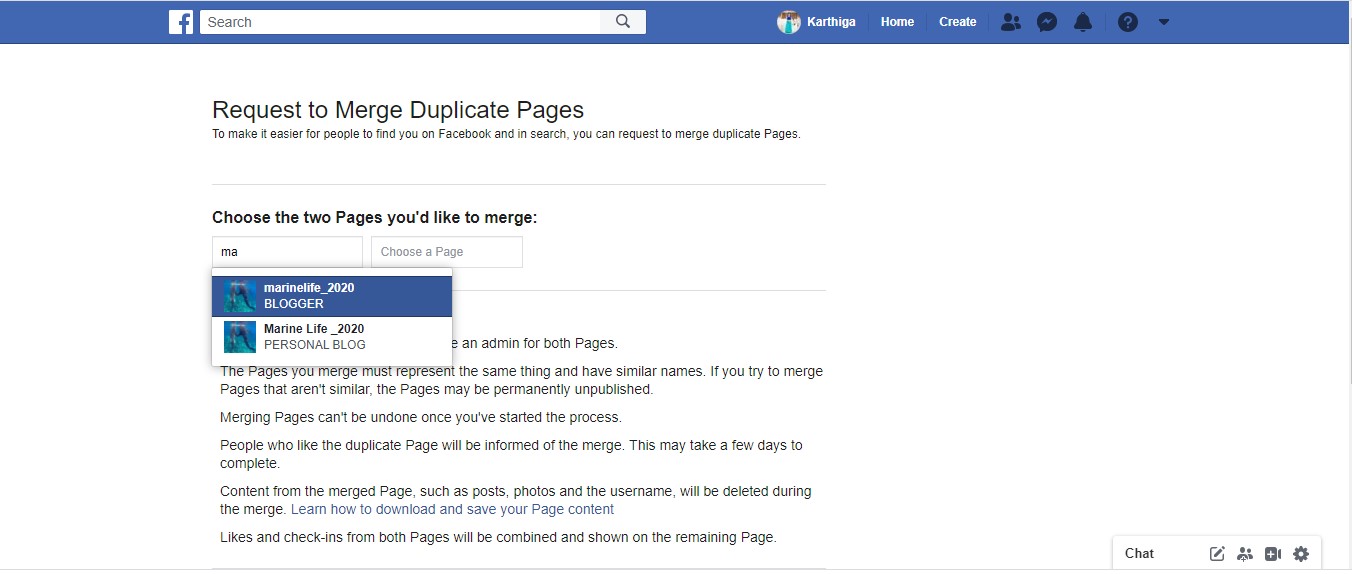
Task: Open Learn how to download Page content link
Action: click(452, 509)
